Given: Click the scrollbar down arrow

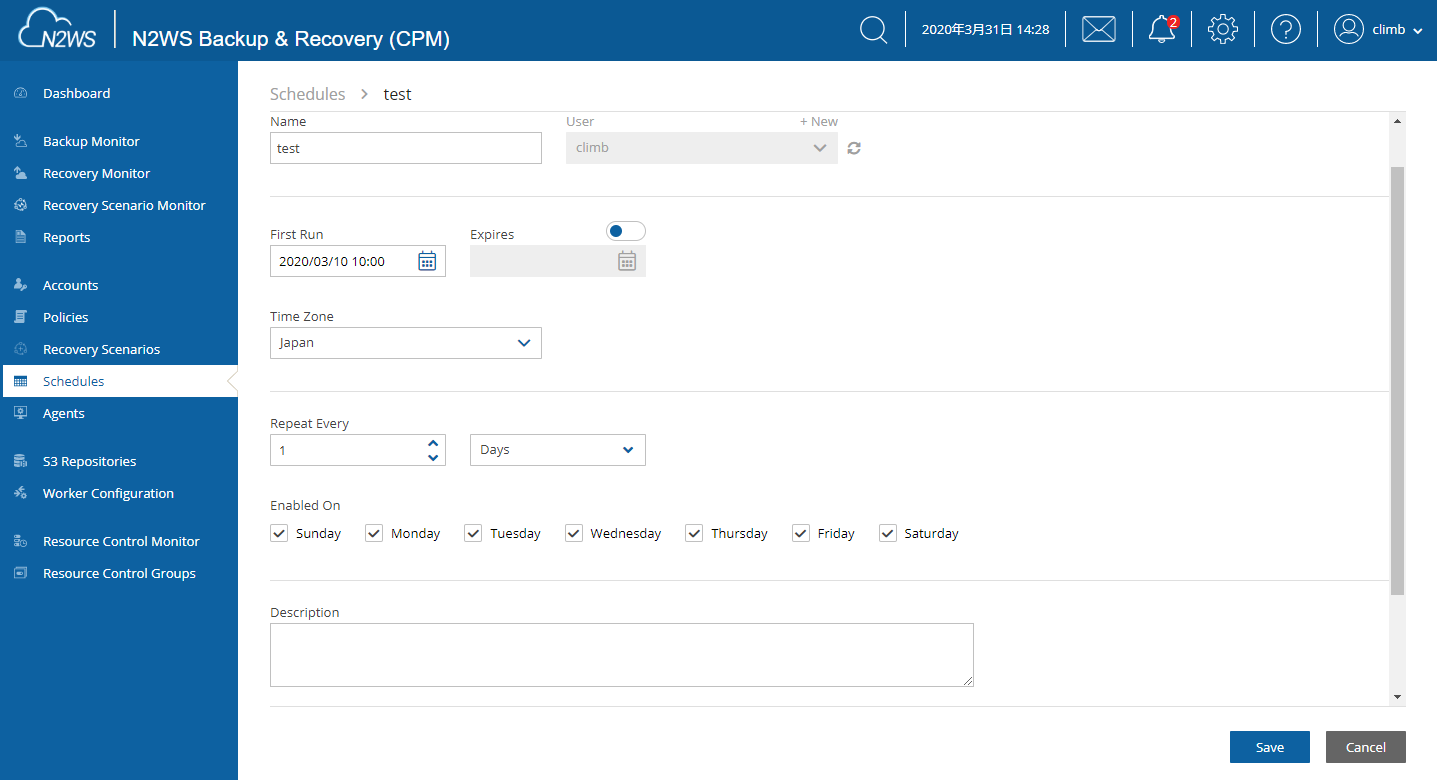Looking at the screenshot, I should click(x=1397, y=697).
